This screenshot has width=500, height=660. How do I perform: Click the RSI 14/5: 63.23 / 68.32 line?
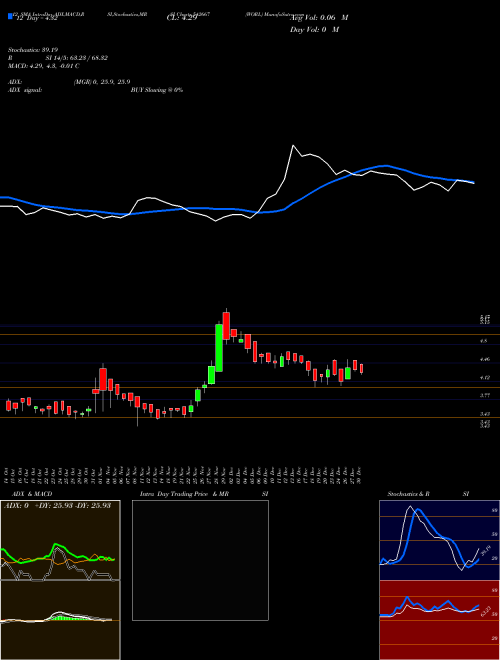(58, 58)
